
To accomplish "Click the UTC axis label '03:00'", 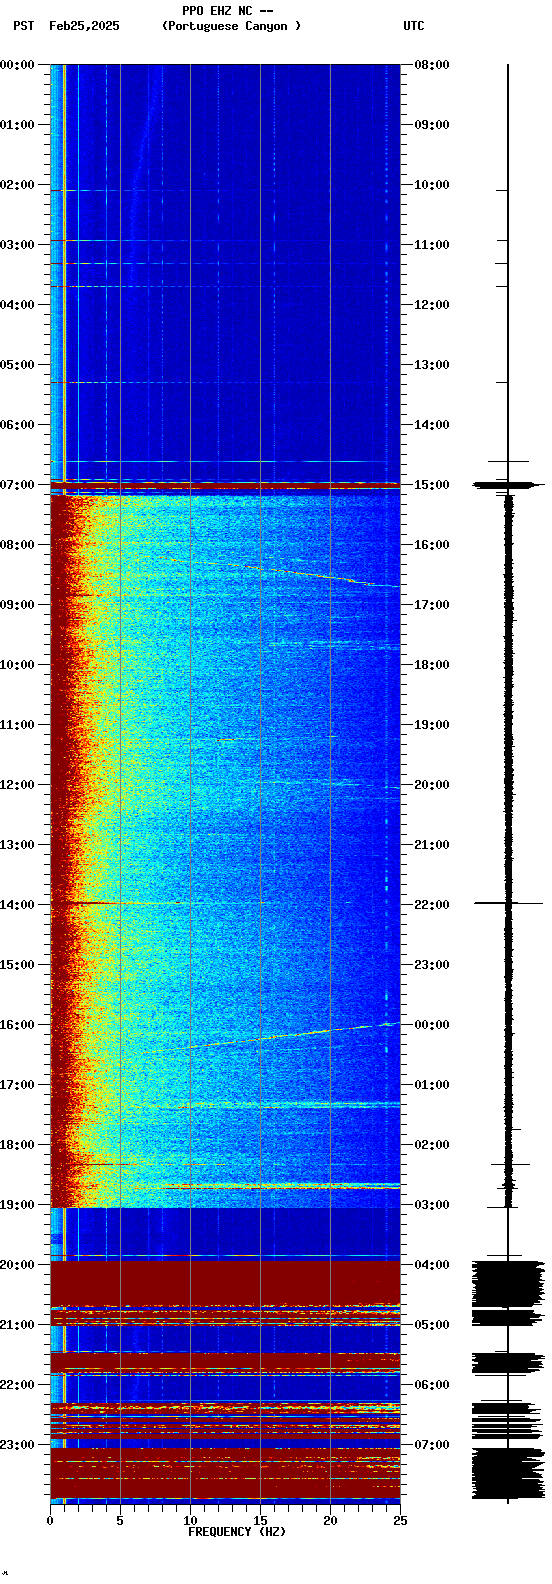I will click(x=432, y=1205).
